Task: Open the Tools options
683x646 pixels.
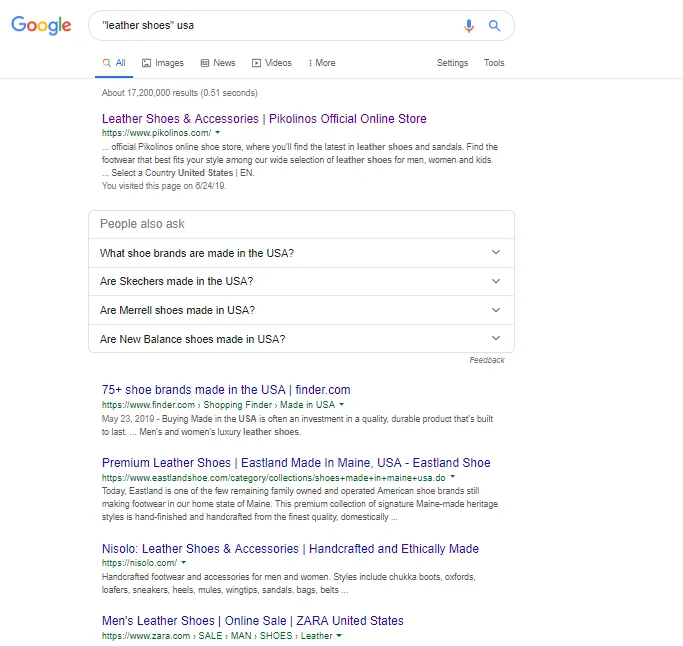Action: [494, 63]
